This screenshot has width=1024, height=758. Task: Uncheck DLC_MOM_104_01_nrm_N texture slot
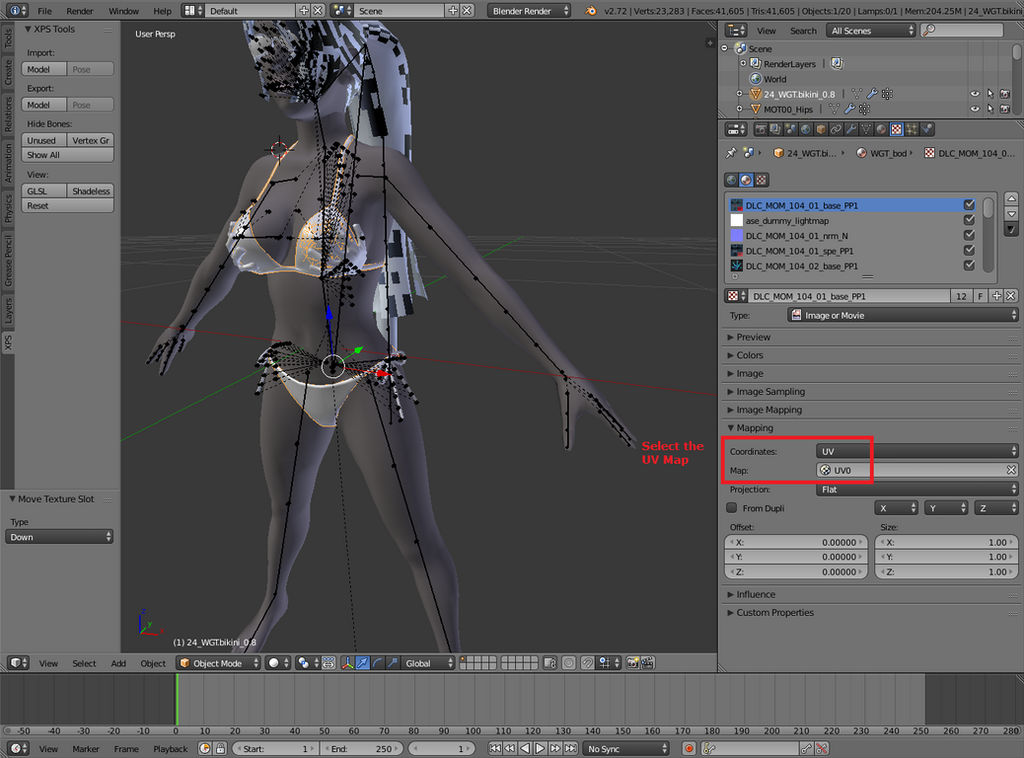[969, 235]
